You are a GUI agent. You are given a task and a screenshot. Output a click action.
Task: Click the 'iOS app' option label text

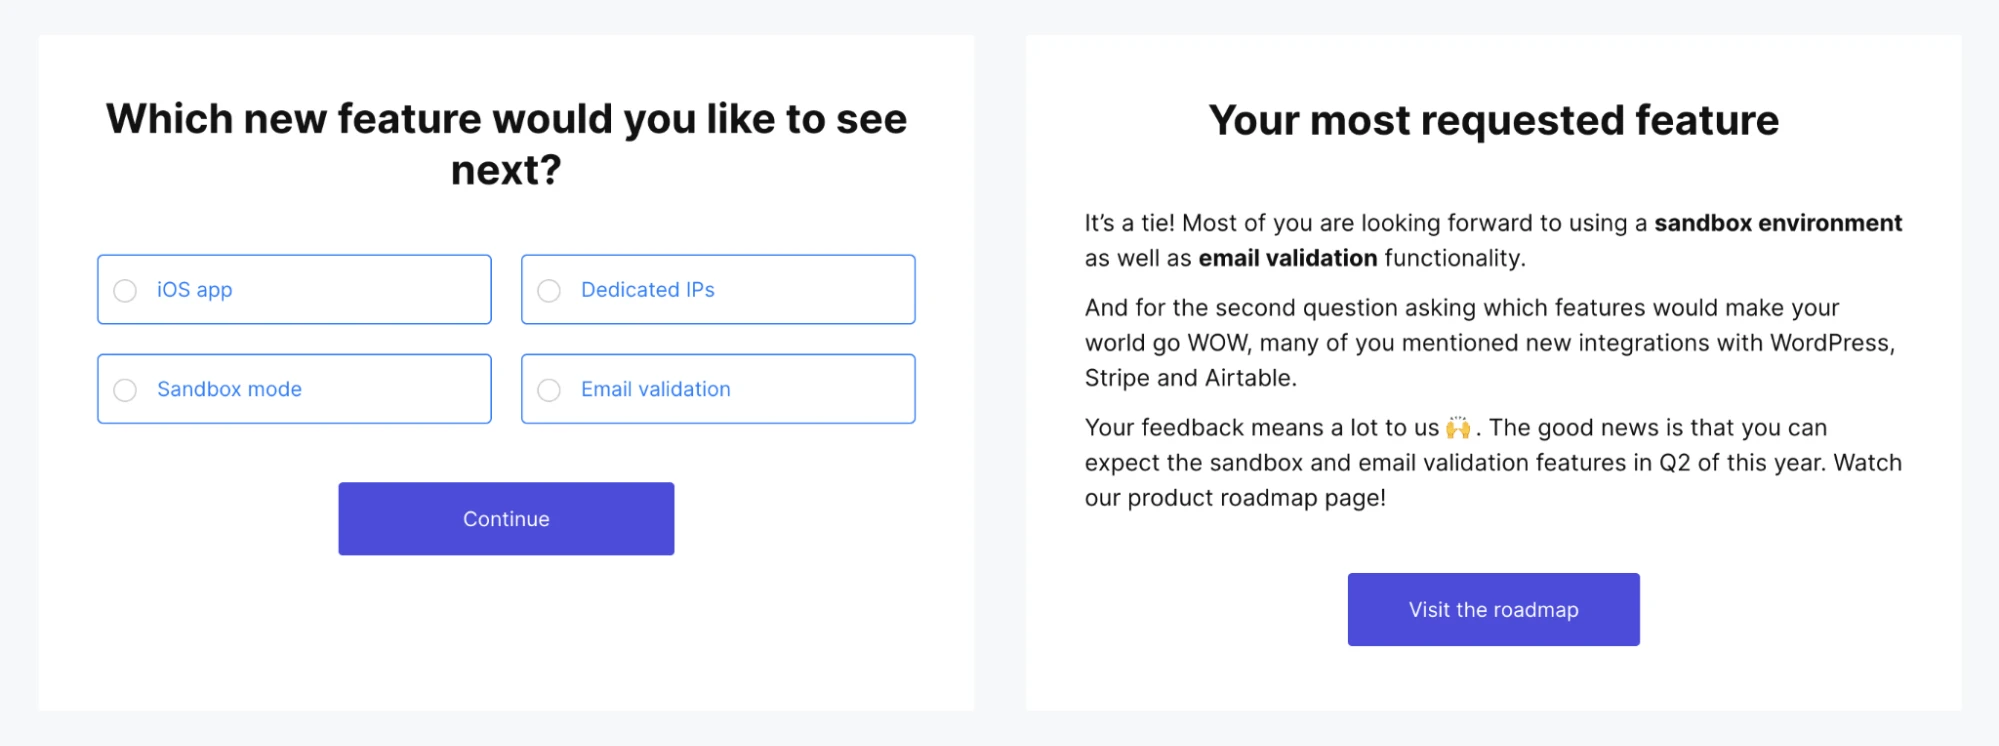pyautogui.click(x=194, y=290)
